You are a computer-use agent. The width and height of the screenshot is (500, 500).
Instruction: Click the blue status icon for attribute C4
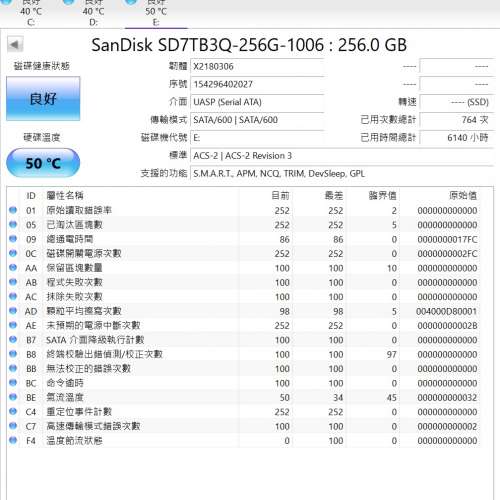pos(13,411)
